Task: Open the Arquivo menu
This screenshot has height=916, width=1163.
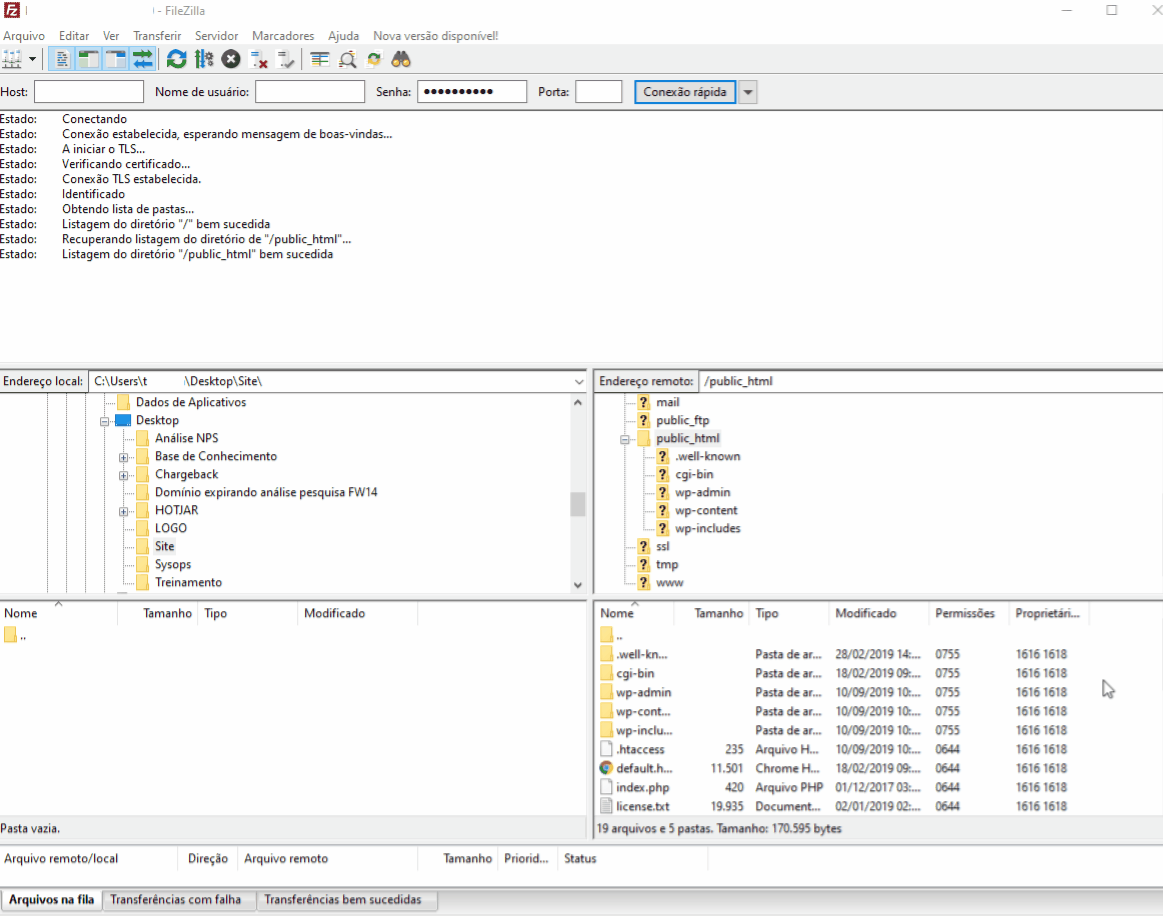Action: (24, 36)
